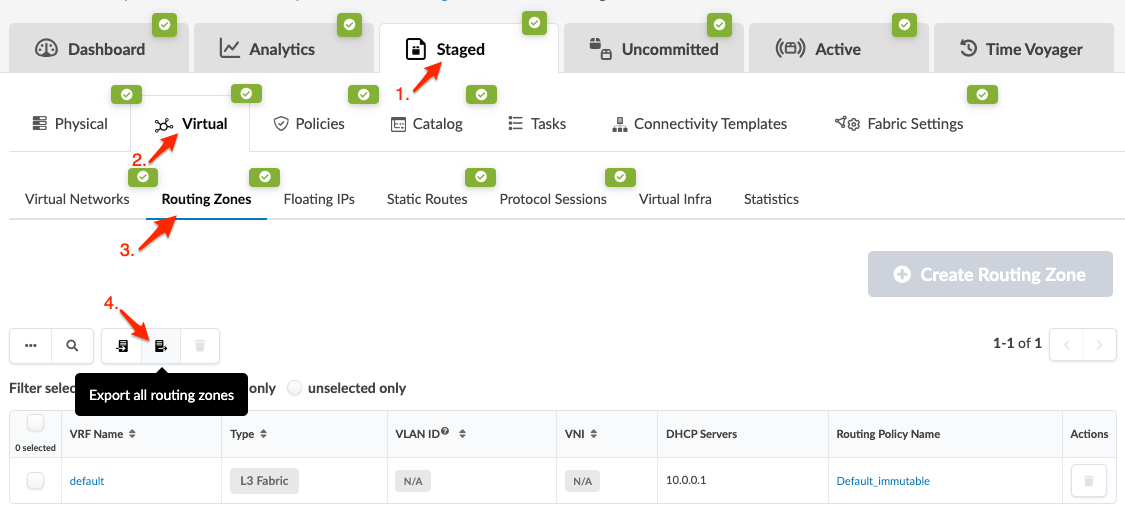Viewport: 1125px width, 512px height.
Task: Open the Virtual Networks sub-tab
Action: click(77, 199)
